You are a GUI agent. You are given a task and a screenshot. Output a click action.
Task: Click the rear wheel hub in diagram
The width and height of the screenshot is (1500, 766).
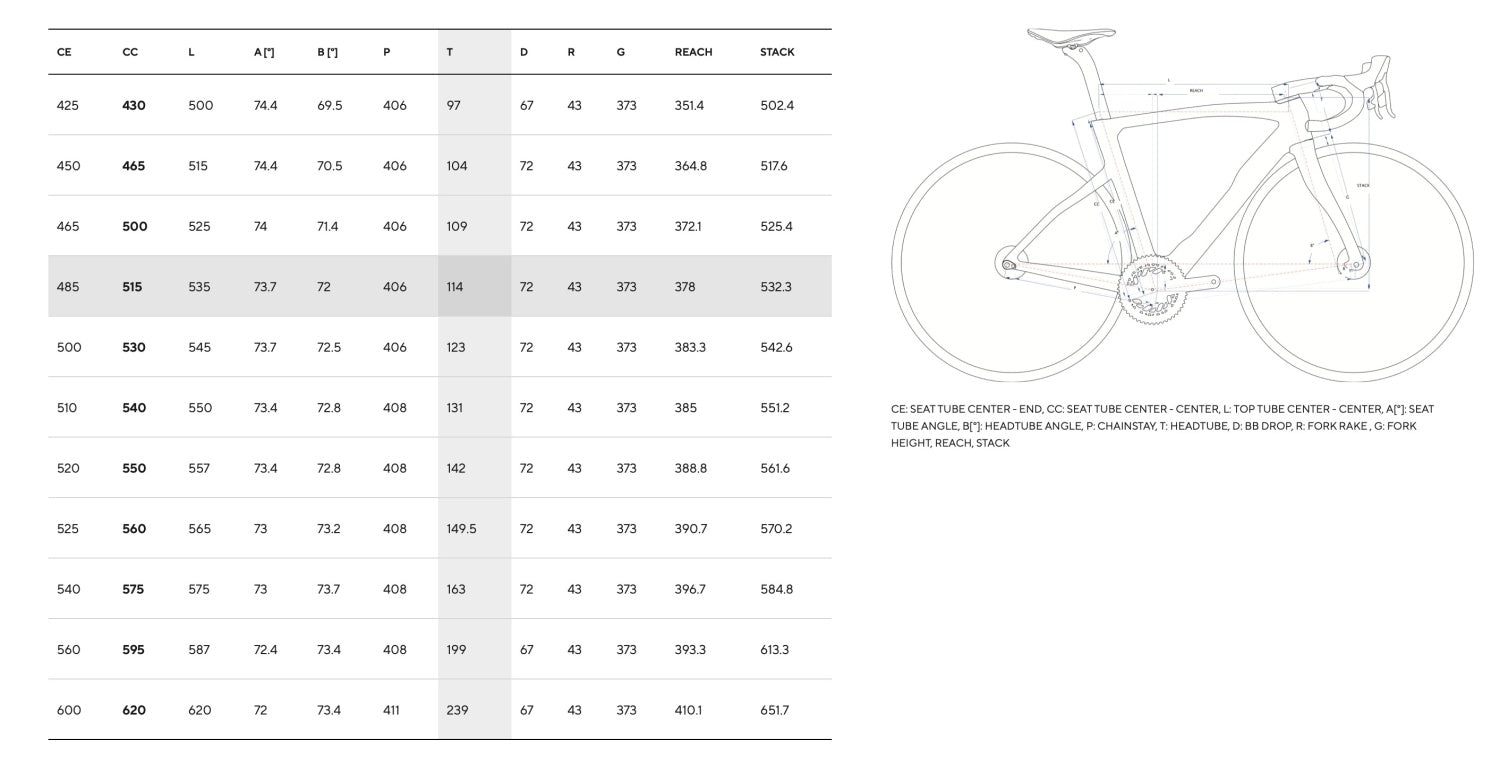pos(1009,264)
